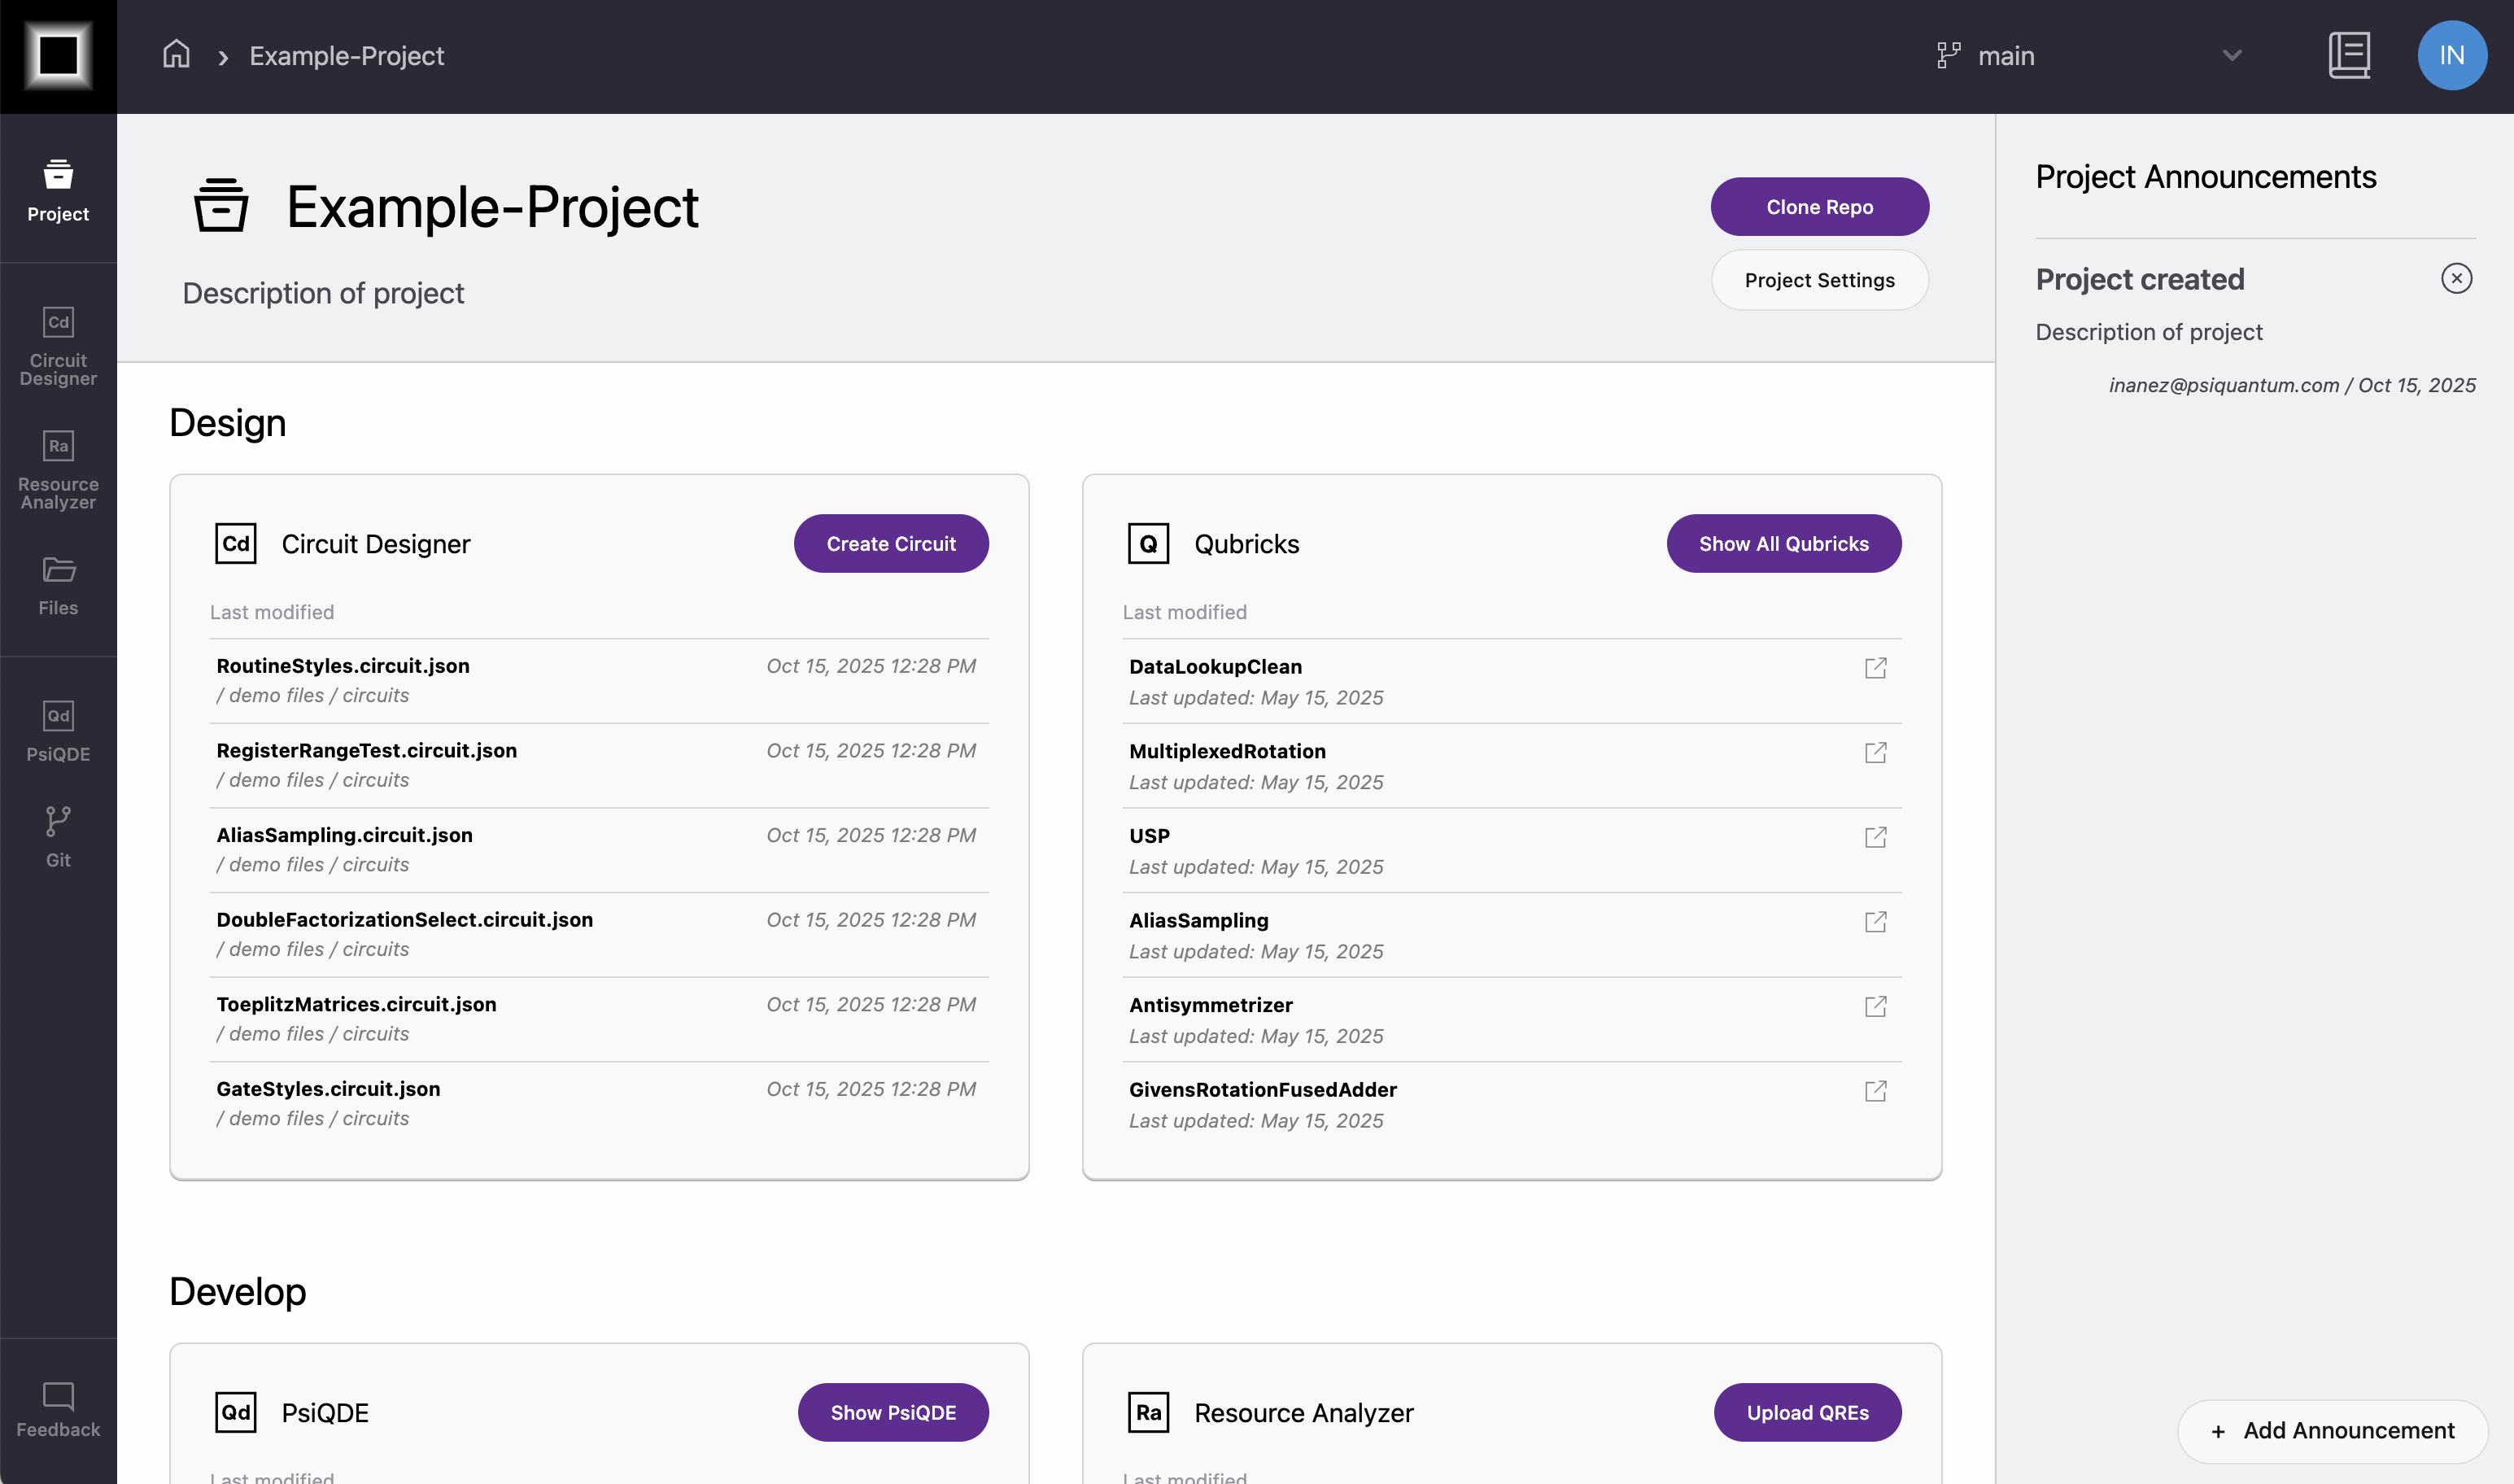The image size is (2514, 1484).
Task: Click the Project Announcements heading
Action: click(2205, 177)
